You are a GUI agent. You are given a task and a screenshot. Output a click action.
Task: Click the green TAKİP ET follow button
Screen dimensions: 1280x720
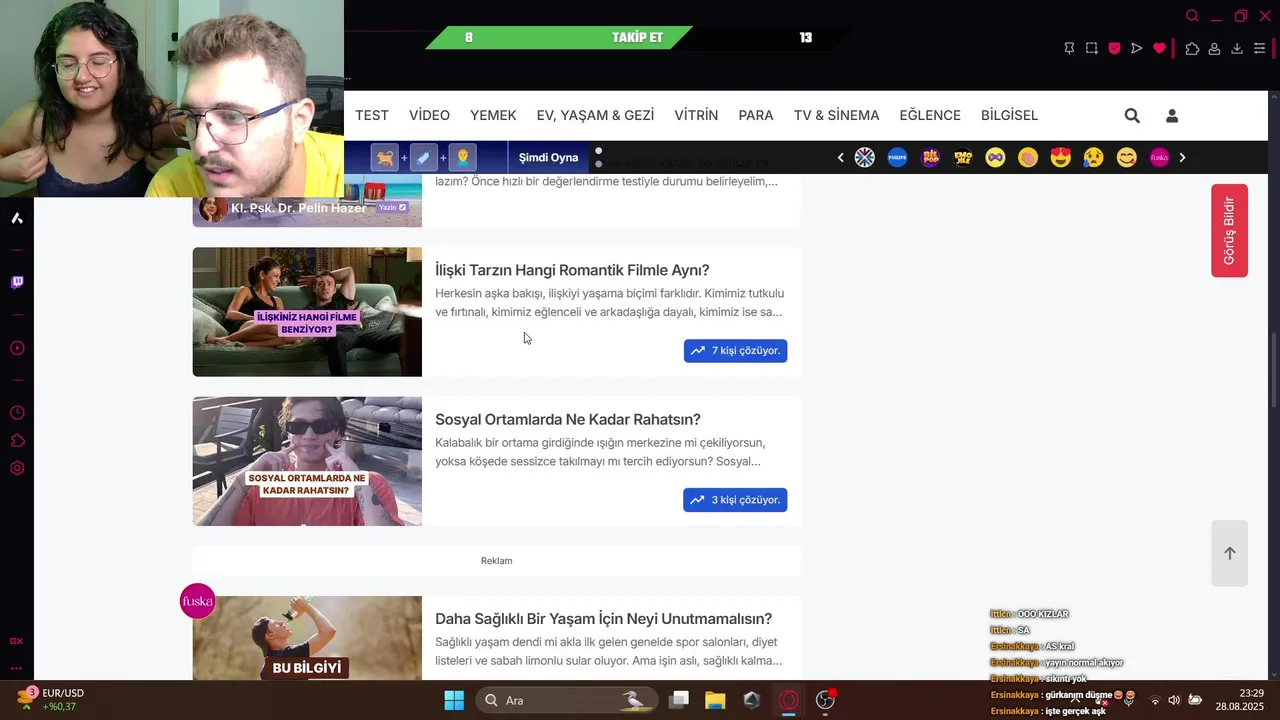point(637,38)
